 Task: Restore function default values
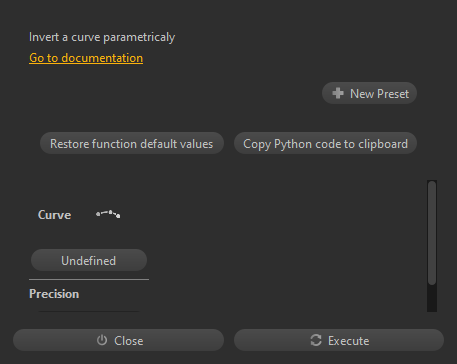coord(132,143)
